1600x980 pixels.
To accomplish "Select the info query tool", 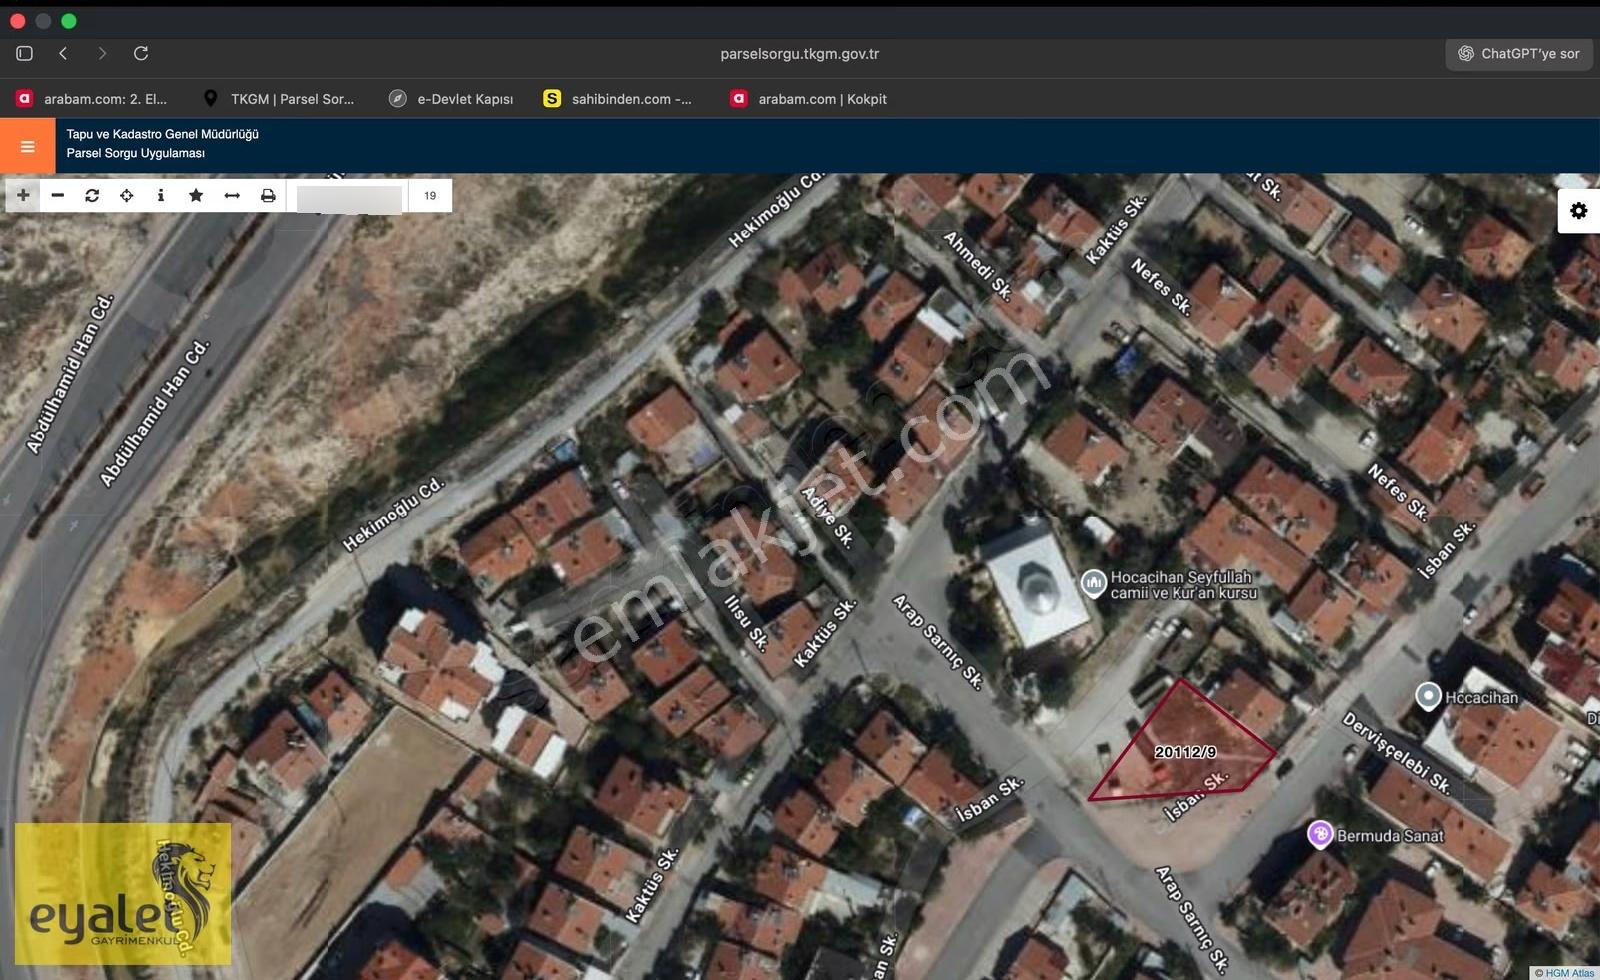I will pos(161,195).
